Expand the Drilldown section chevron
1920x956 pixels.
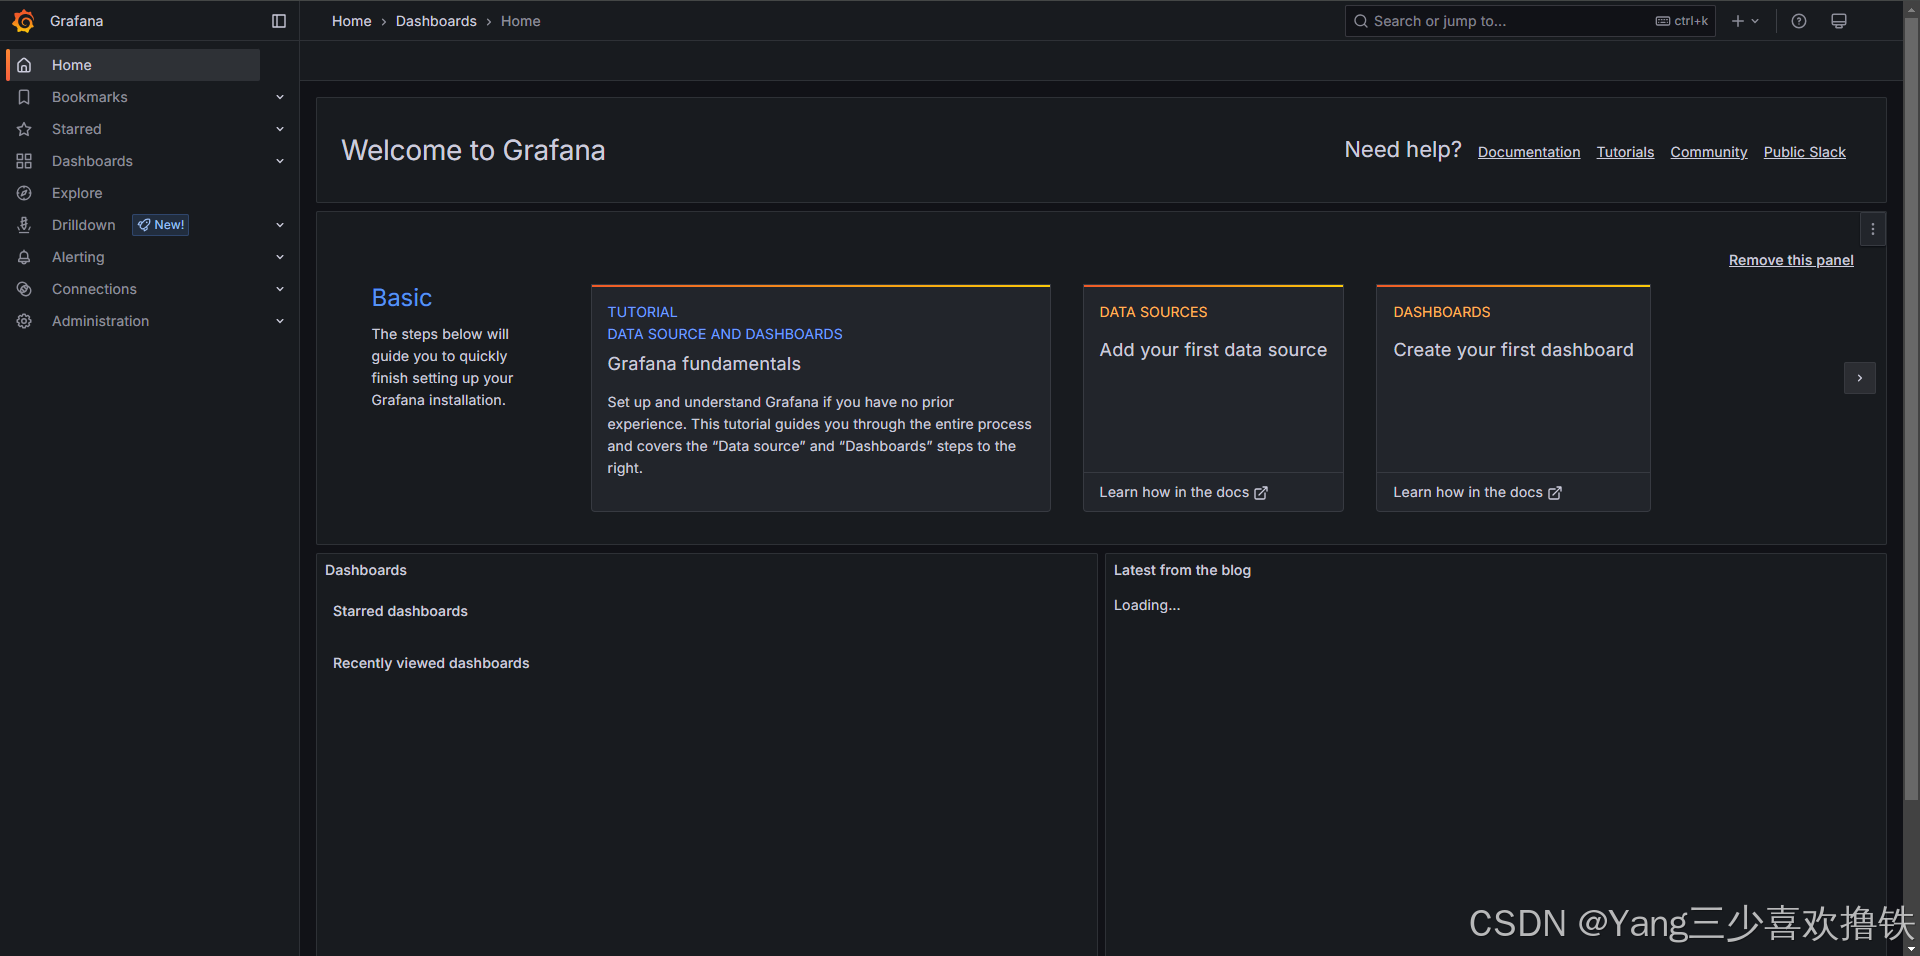[280, 225]
